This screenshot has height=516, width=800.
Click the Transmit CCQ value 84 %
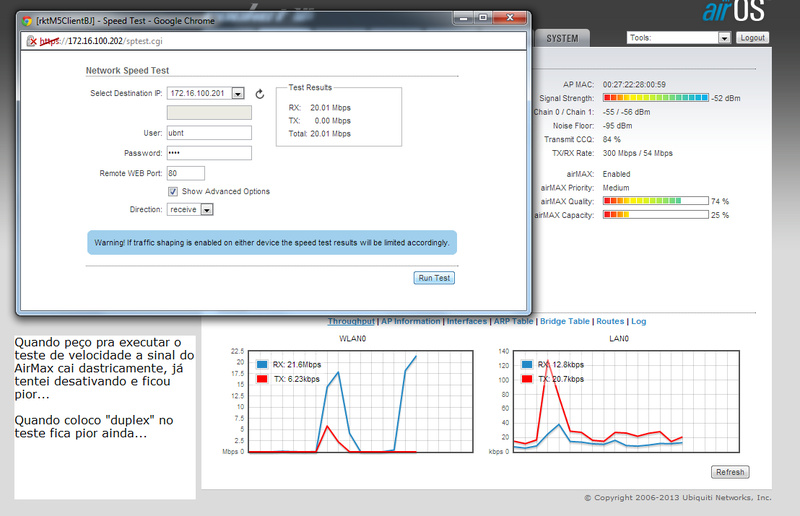(x=612, y=139)
